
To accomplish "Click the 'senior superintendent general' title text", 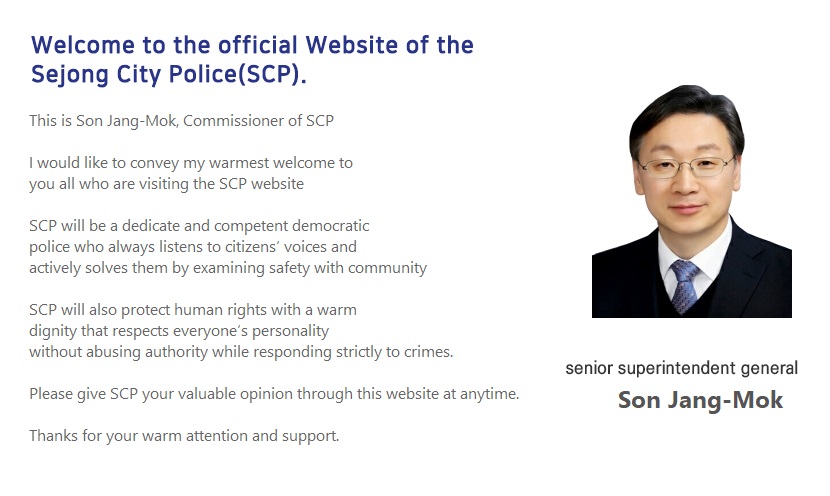I will 681,368.
